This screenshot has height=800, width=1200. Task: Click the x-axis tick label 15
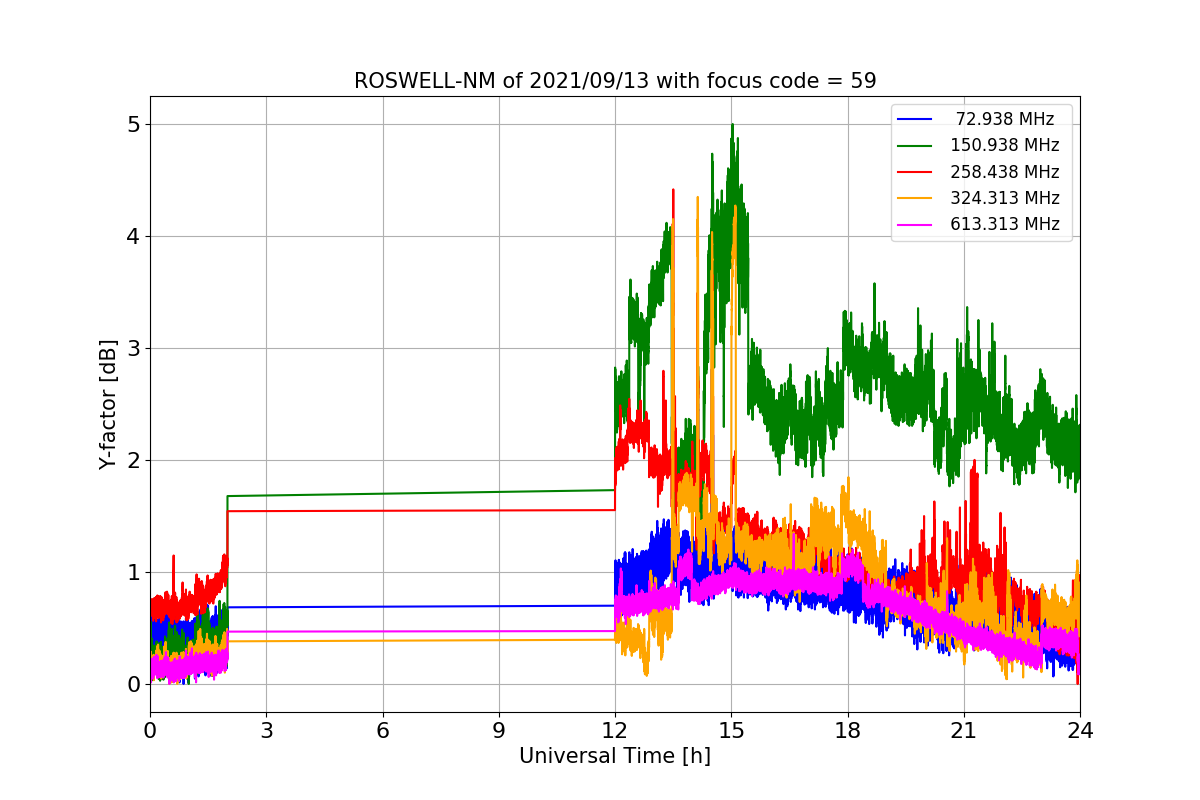[x=731, y=730]
